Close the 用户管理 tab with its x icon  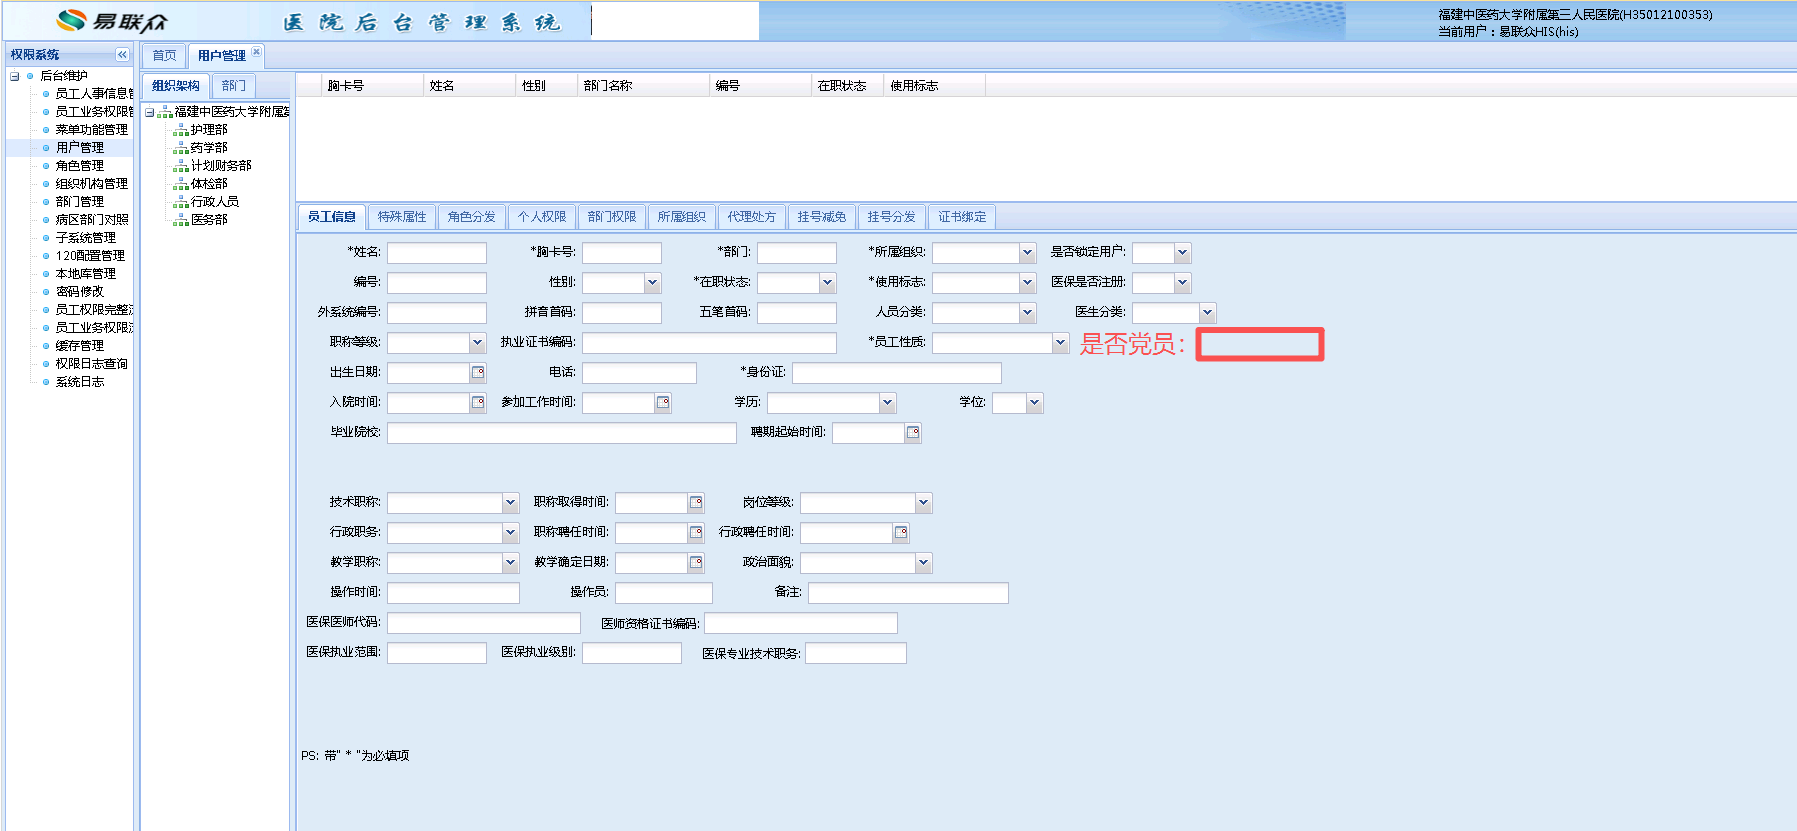[257, 52]
